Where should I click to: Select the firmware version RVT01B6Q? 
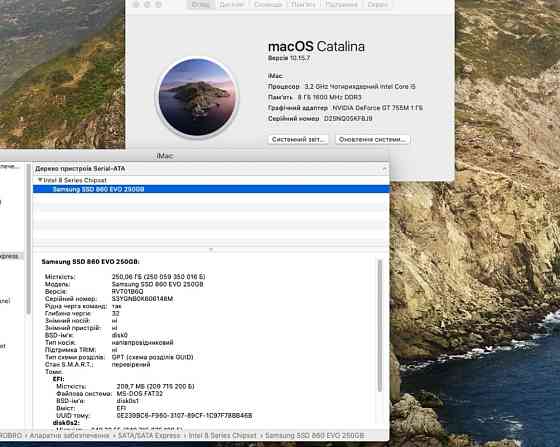(x=128, y=291)
